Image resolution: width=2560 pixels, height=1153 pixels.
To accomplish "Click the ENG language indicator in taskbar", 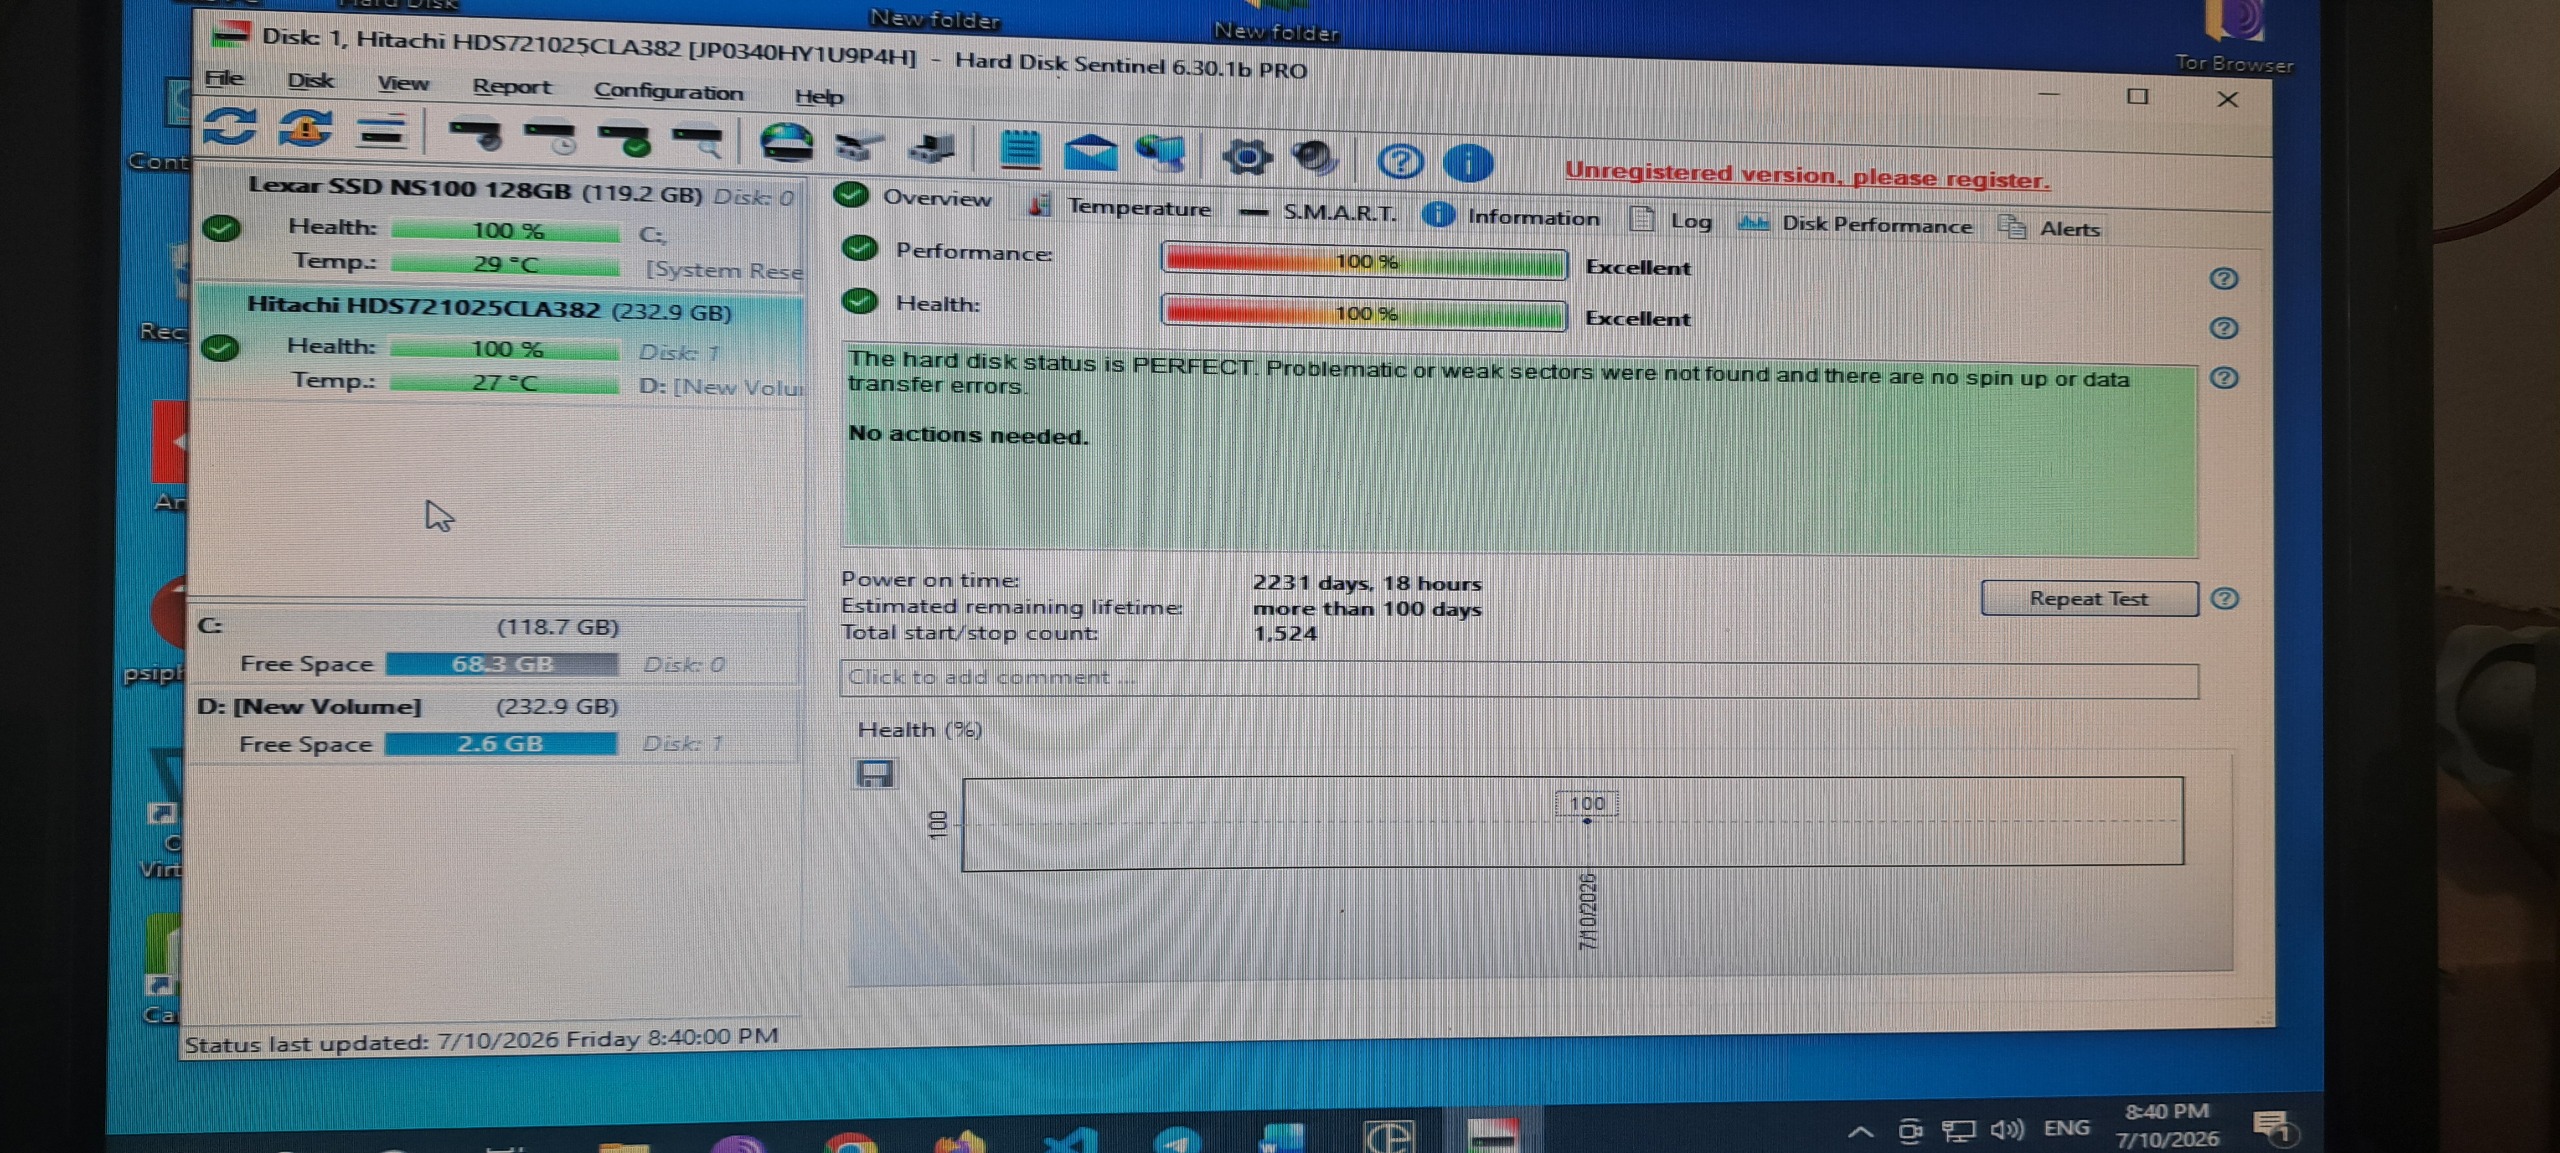I will point(2066,1128).
